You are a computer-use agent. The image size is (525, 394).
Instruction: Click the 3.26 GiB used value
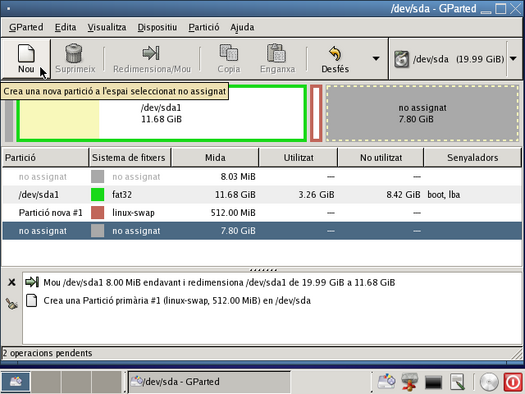[316, 194]
